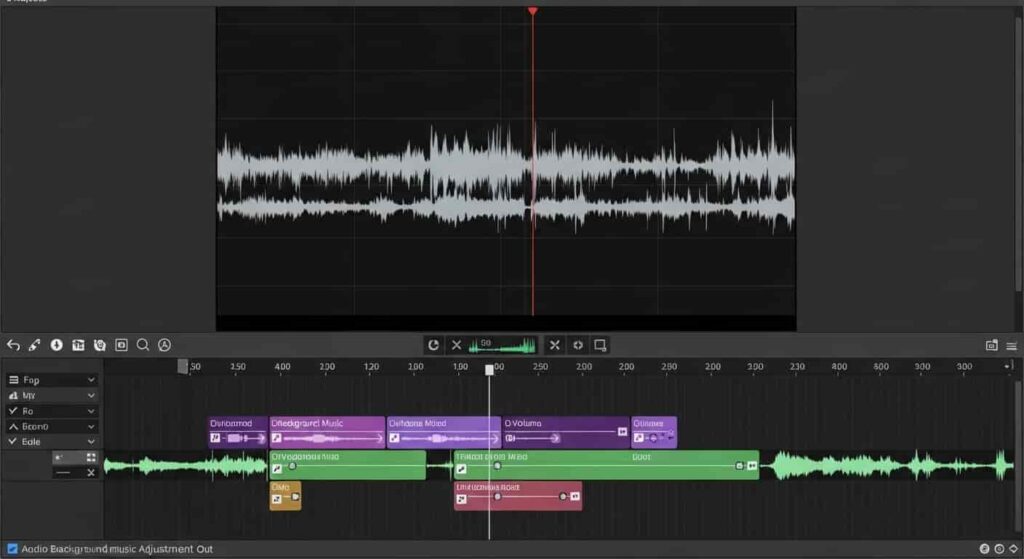Collapse the 'Bcono' track using its up caret

pyautogui.click(x=13, y=426)
